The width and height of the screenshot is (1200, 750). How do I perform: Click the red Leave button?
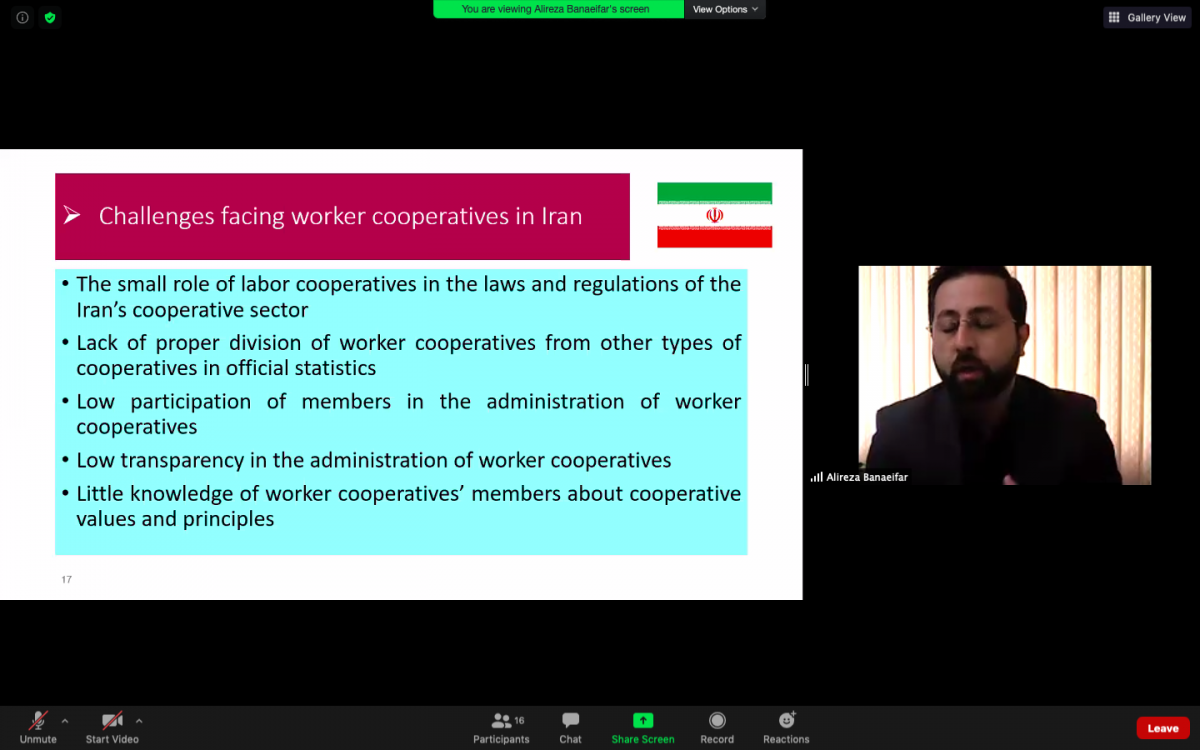(x=1162, y=728)
